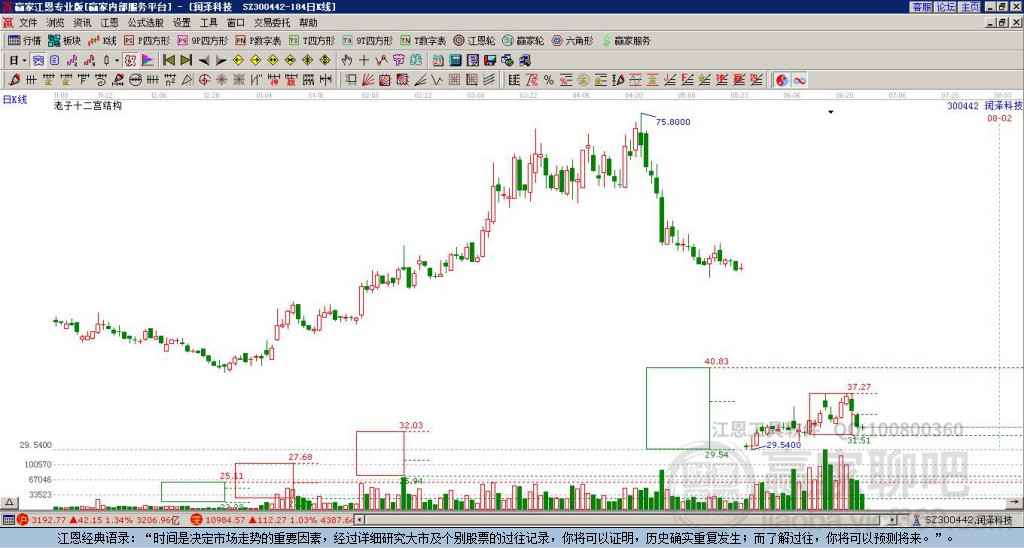Expand the candlestick style dropdown arrow

point(117,61)
